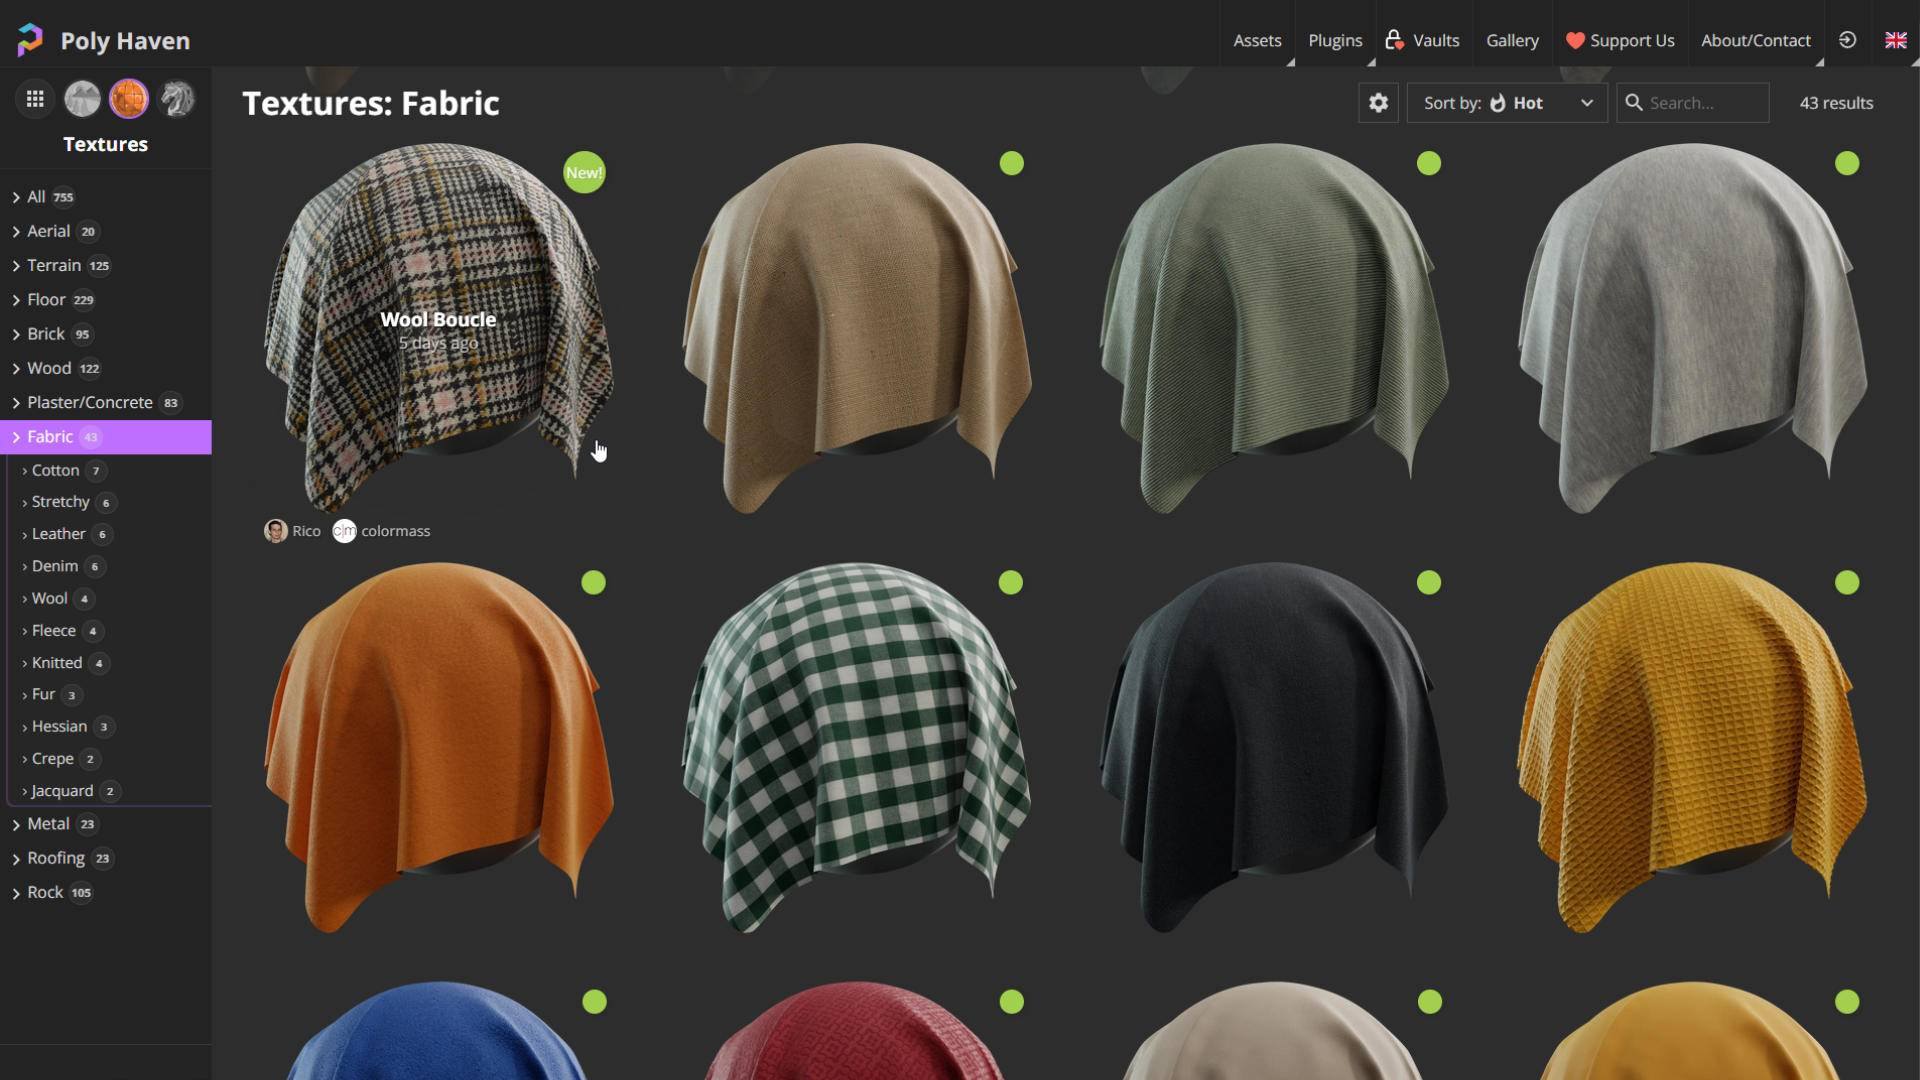Click the green dot on the tan burlap fabric
This screenshot has height=1080, width=1920.
pos(1011,163)
